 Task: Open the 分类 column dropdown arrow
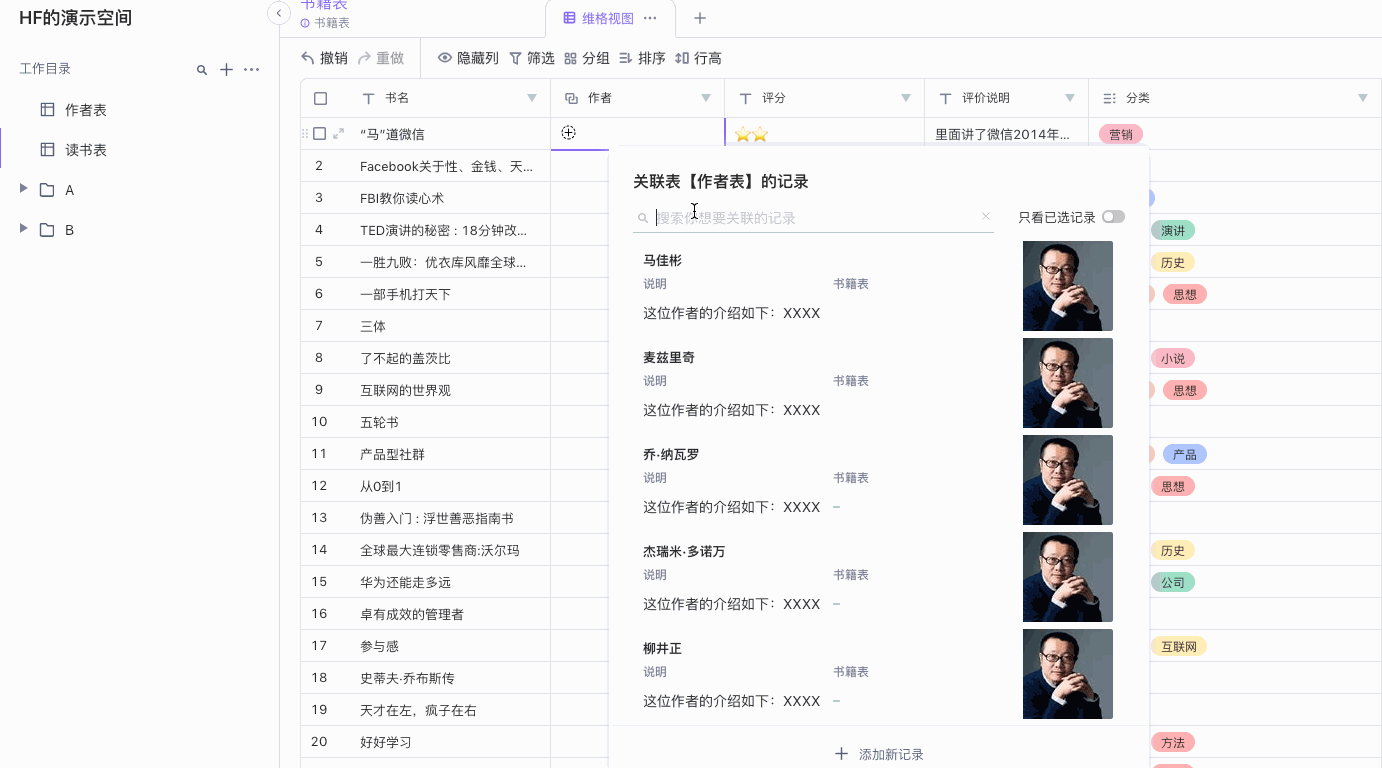coord(1363,98)
